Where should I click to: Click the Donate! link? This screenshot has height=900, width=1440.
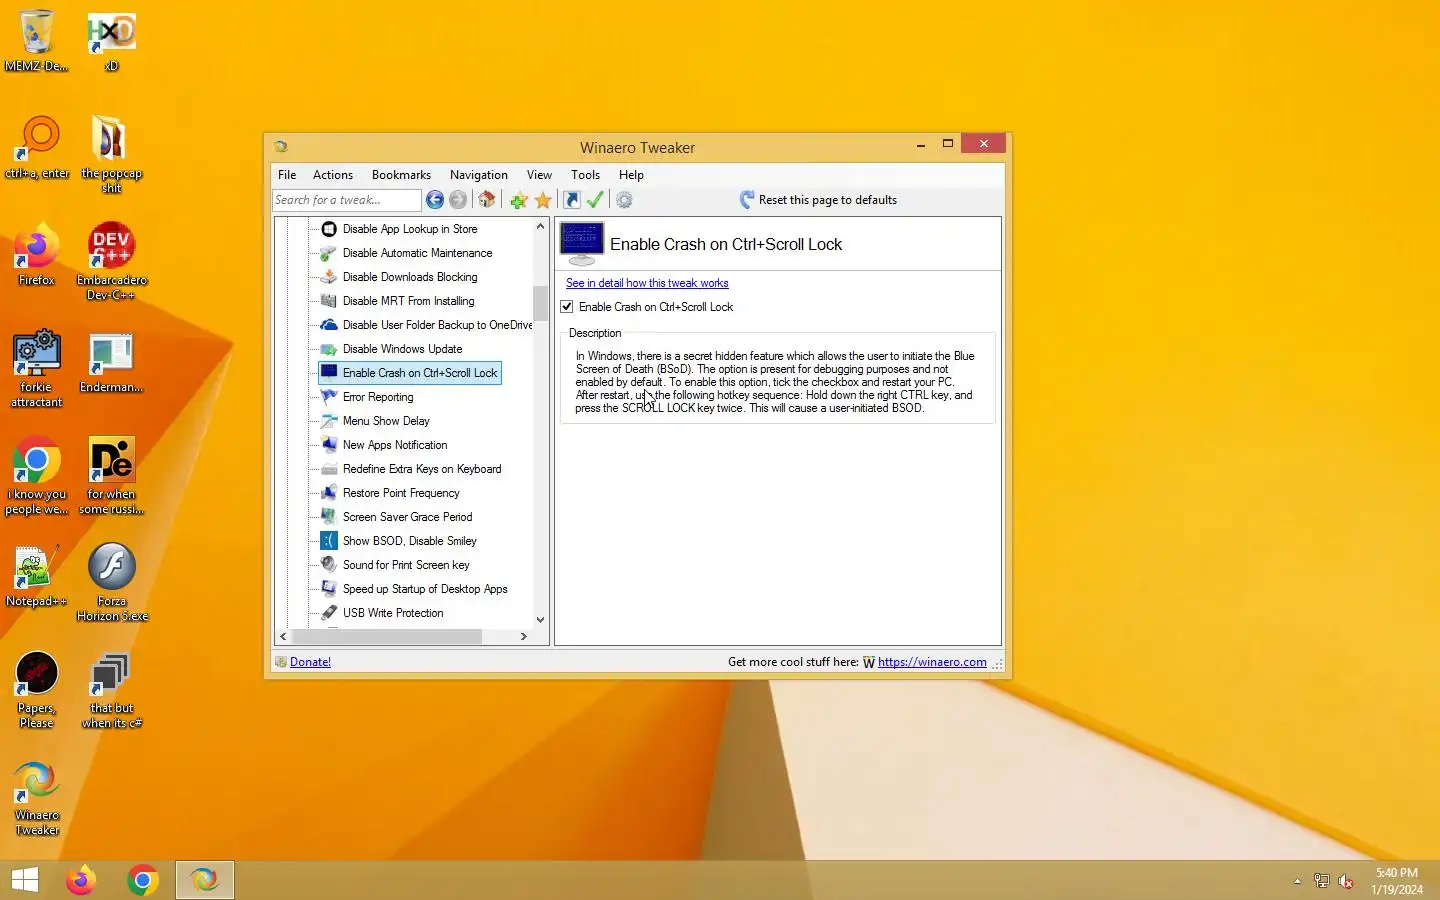[x=310, y=662]
